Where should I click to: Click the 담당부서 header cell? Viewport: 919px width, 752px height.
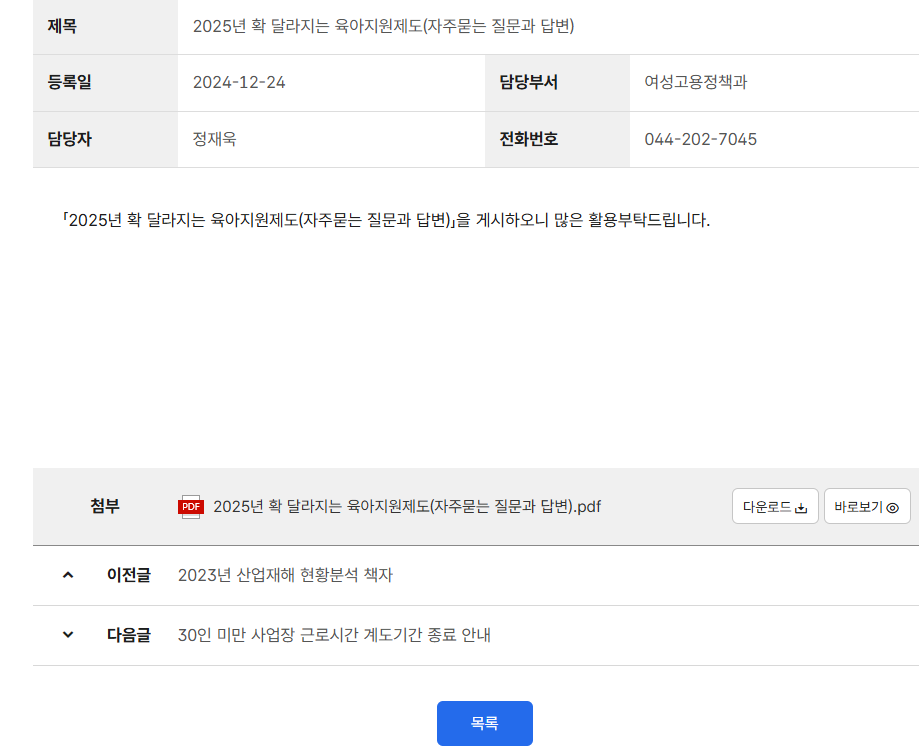557,83
